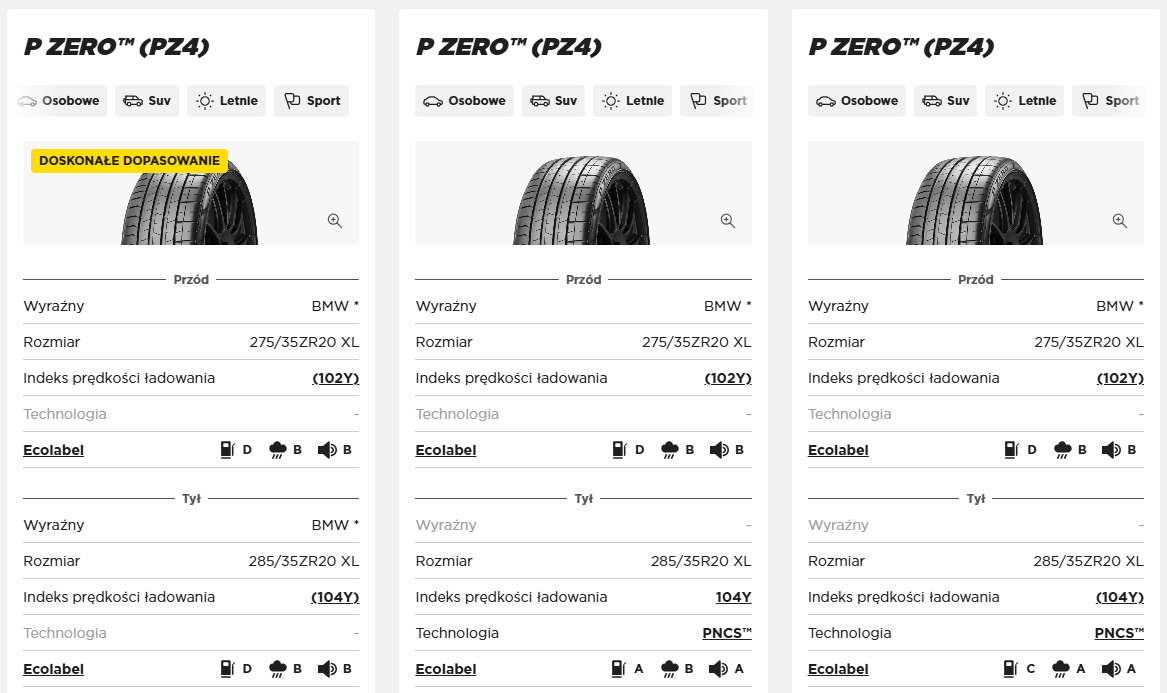Click the Doskonałe Dopasowanie badge
Image resolution: width=1167 pixels, height=693 pixels.
pos(130,161)
